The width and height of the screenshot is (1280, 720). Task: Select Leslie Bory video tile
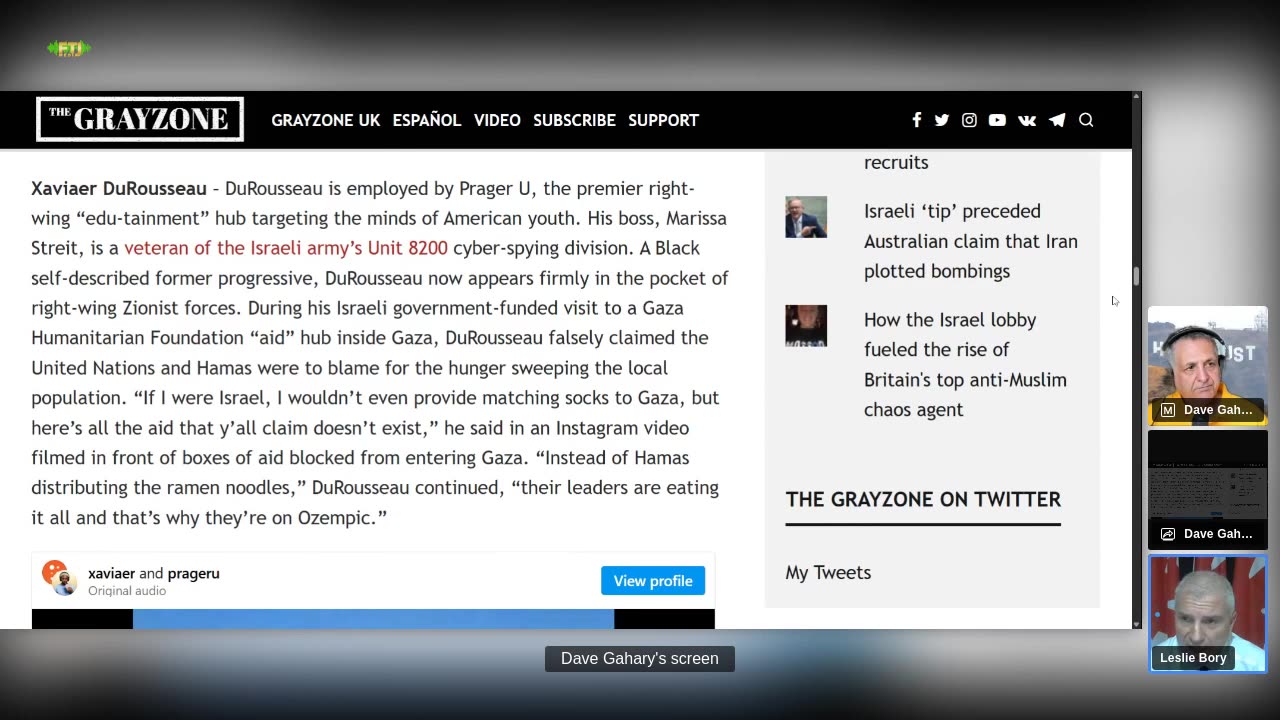tap(1208, 613)
